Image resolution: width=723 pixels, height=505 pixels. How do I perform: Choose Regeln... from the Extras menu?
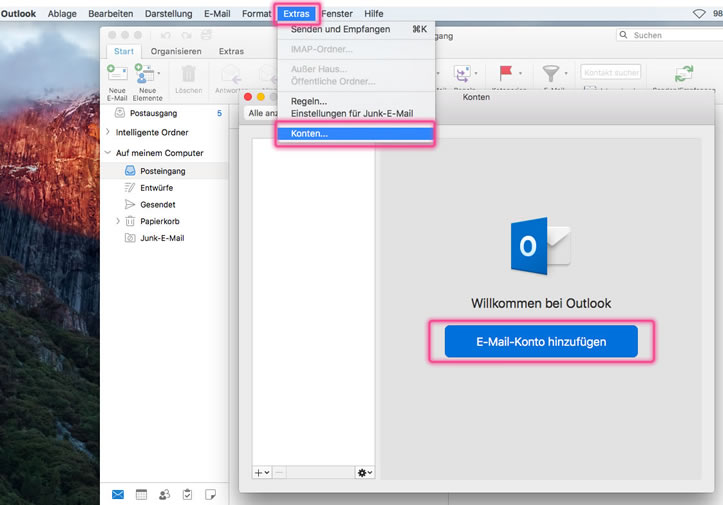point(309,101)
